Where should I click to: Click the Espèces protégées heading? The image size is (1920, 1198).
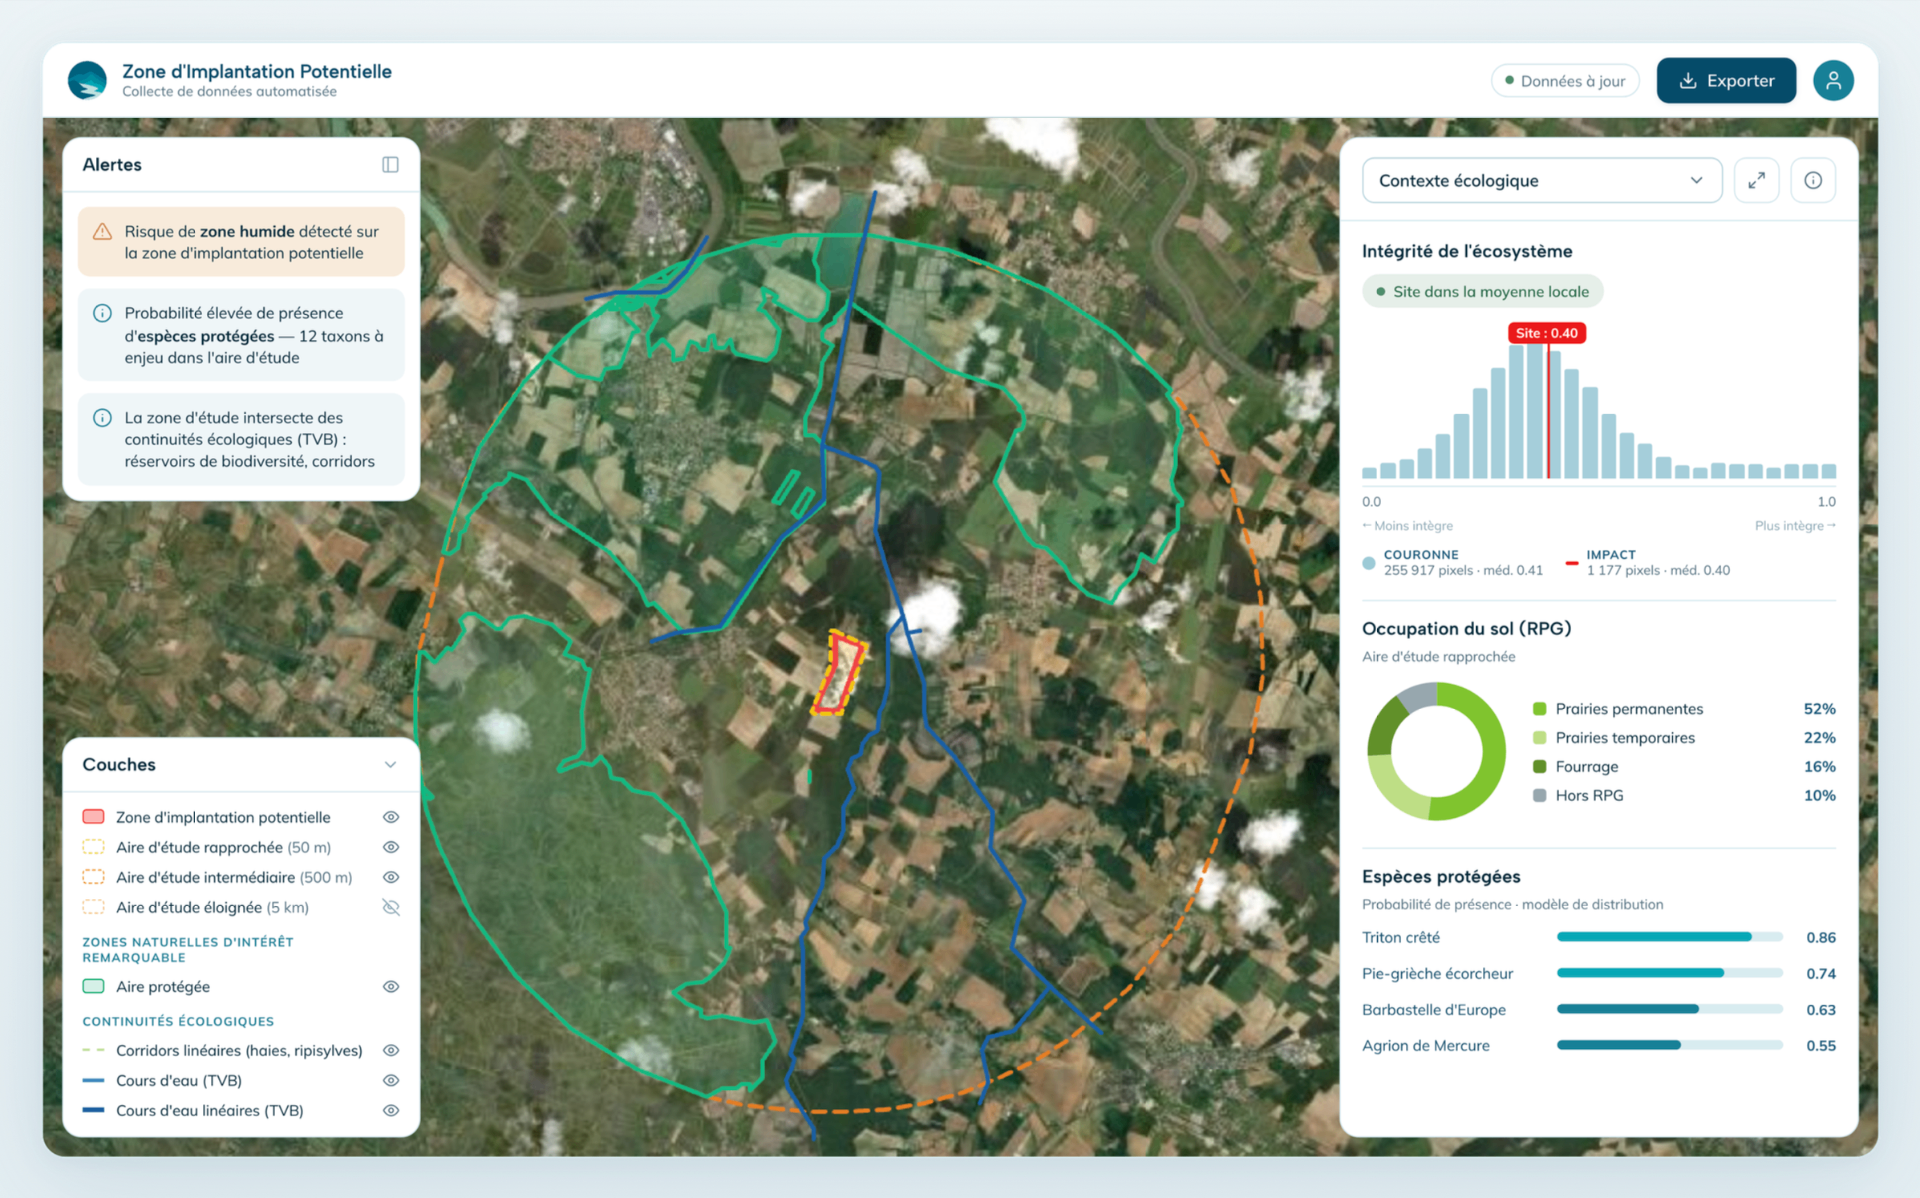(1441, 876)
